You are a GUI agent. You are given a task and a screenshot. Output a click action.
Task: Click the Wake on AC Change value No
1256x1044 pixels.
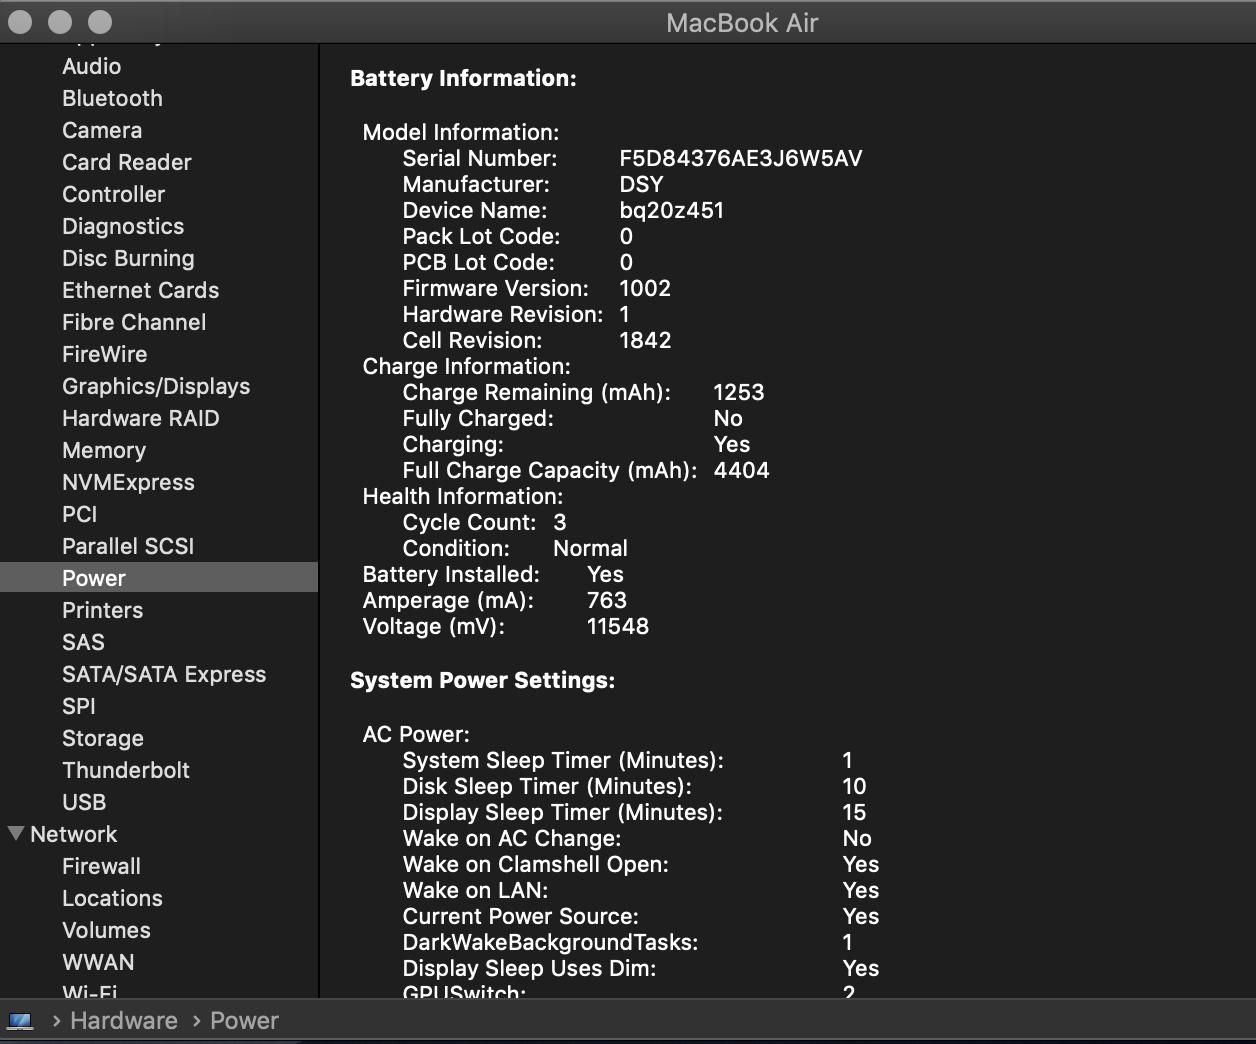[x=857, y=838]
